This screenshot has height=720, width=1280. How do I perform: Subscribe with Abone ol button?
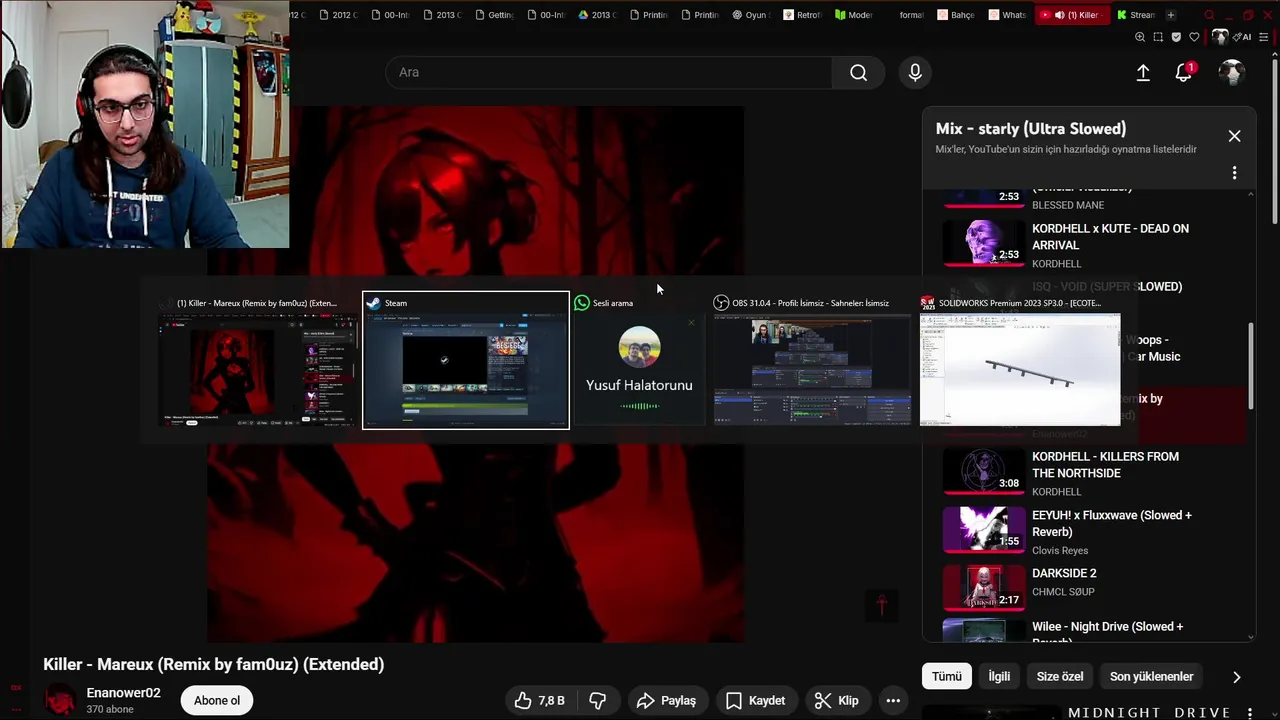point(217,700)
